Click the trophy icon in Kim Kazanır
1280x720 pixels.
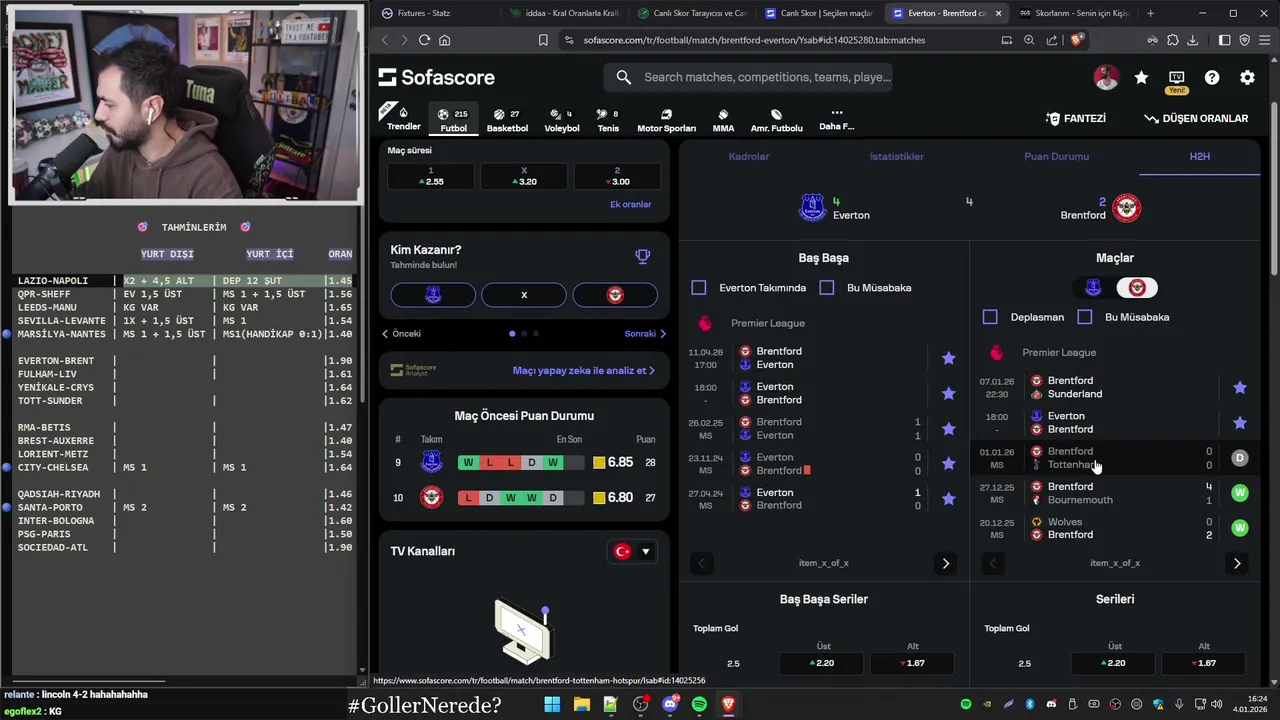click(x=643, y=256)
